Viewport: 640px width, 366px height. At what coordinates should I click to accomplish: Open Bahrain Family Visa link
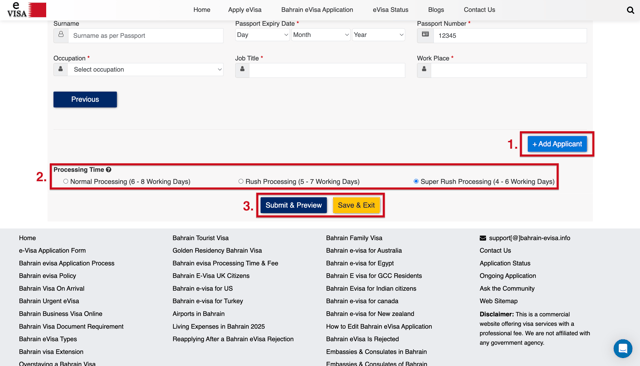pyautogui.click(x=354, y=238)
